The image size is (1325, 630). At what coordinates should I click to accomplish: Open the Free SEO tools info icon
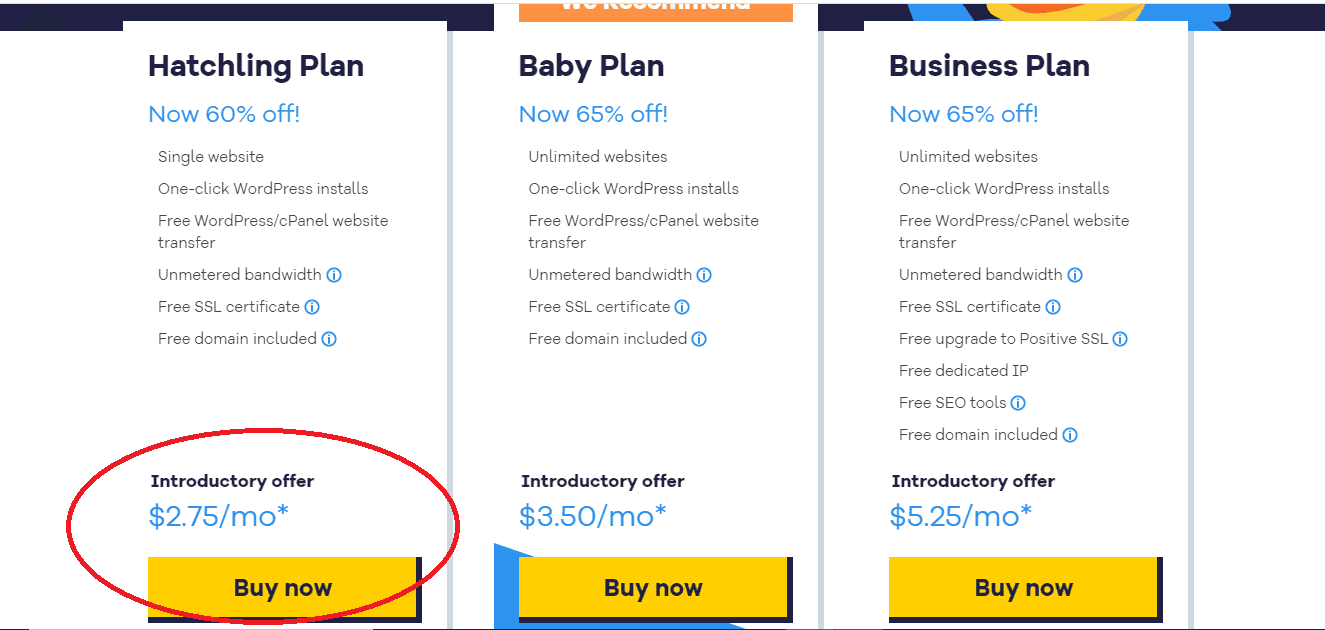coord(1018,403)
